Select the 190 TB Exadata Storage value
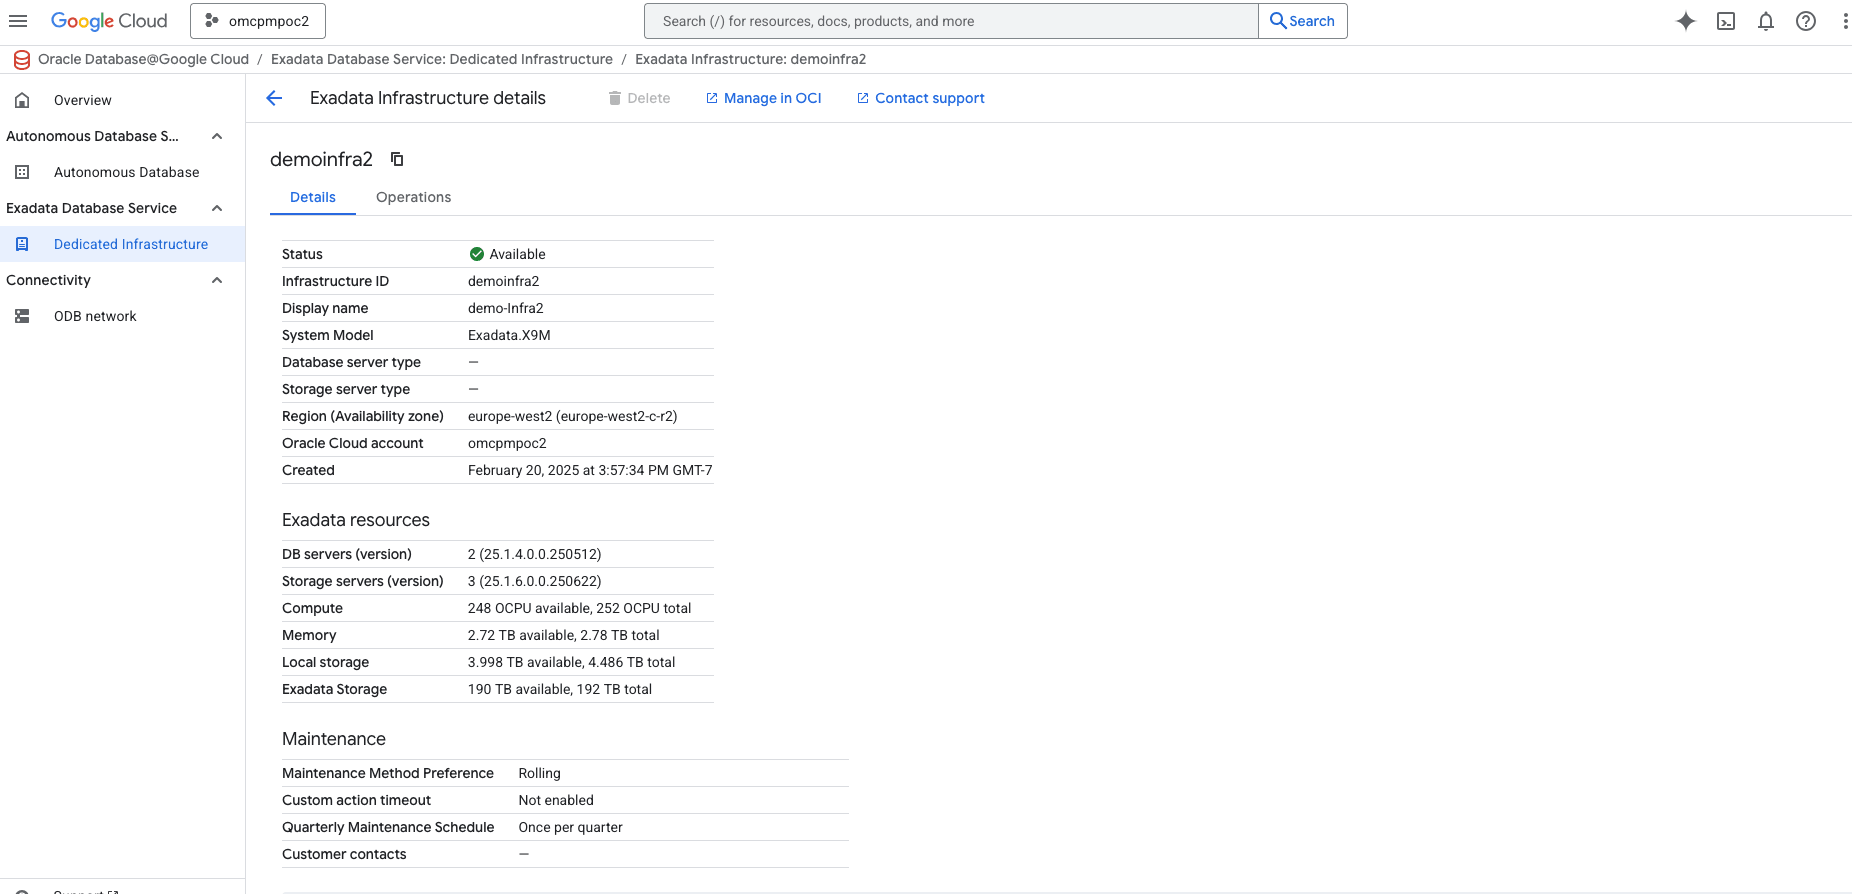Image resolution: width=1852 pixels, height=894 pixels. (x=560, y=689)
